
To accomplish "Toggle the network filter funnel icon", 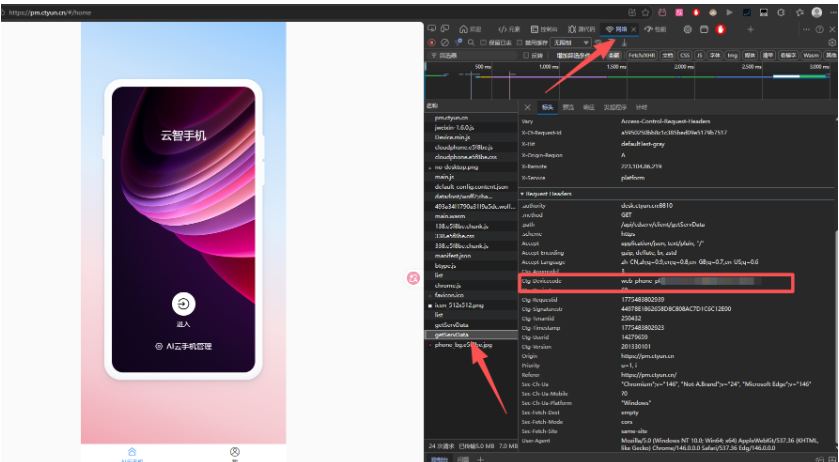I will coord(458,42).
